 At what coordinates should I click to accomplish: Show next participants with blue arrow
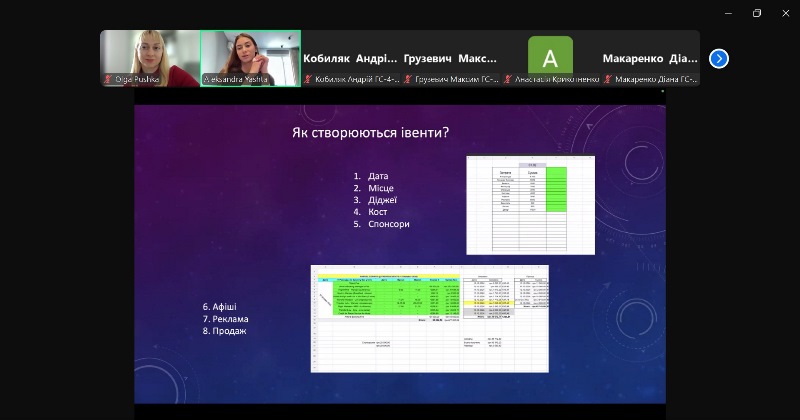coord(718,59)
